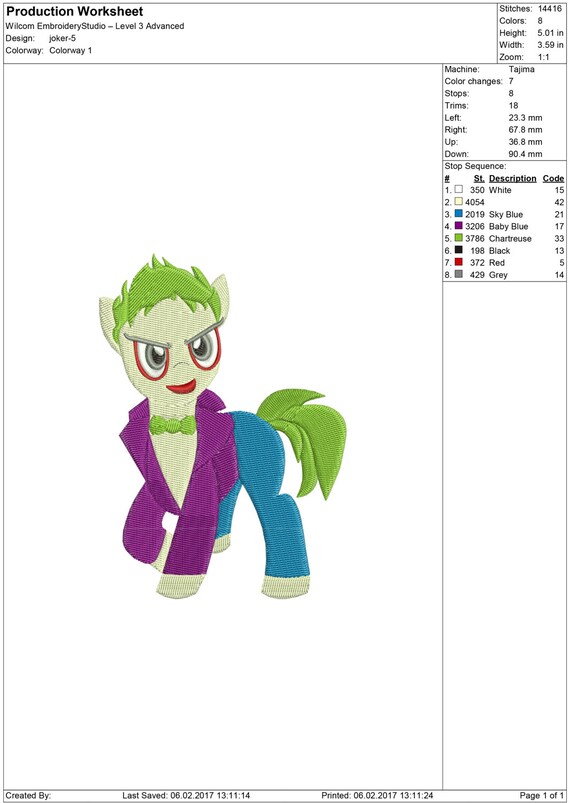Select the height value "5.01 in"
The image size is (570, 803).
[x=550, y=33]
